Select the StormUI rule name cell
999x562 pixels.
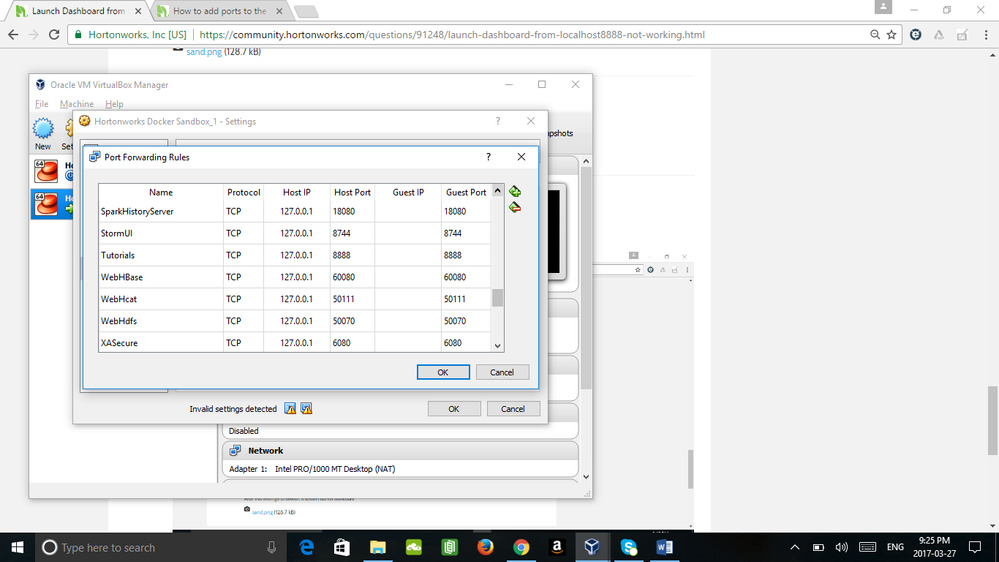pyautogui.click(x=161, y=233)
